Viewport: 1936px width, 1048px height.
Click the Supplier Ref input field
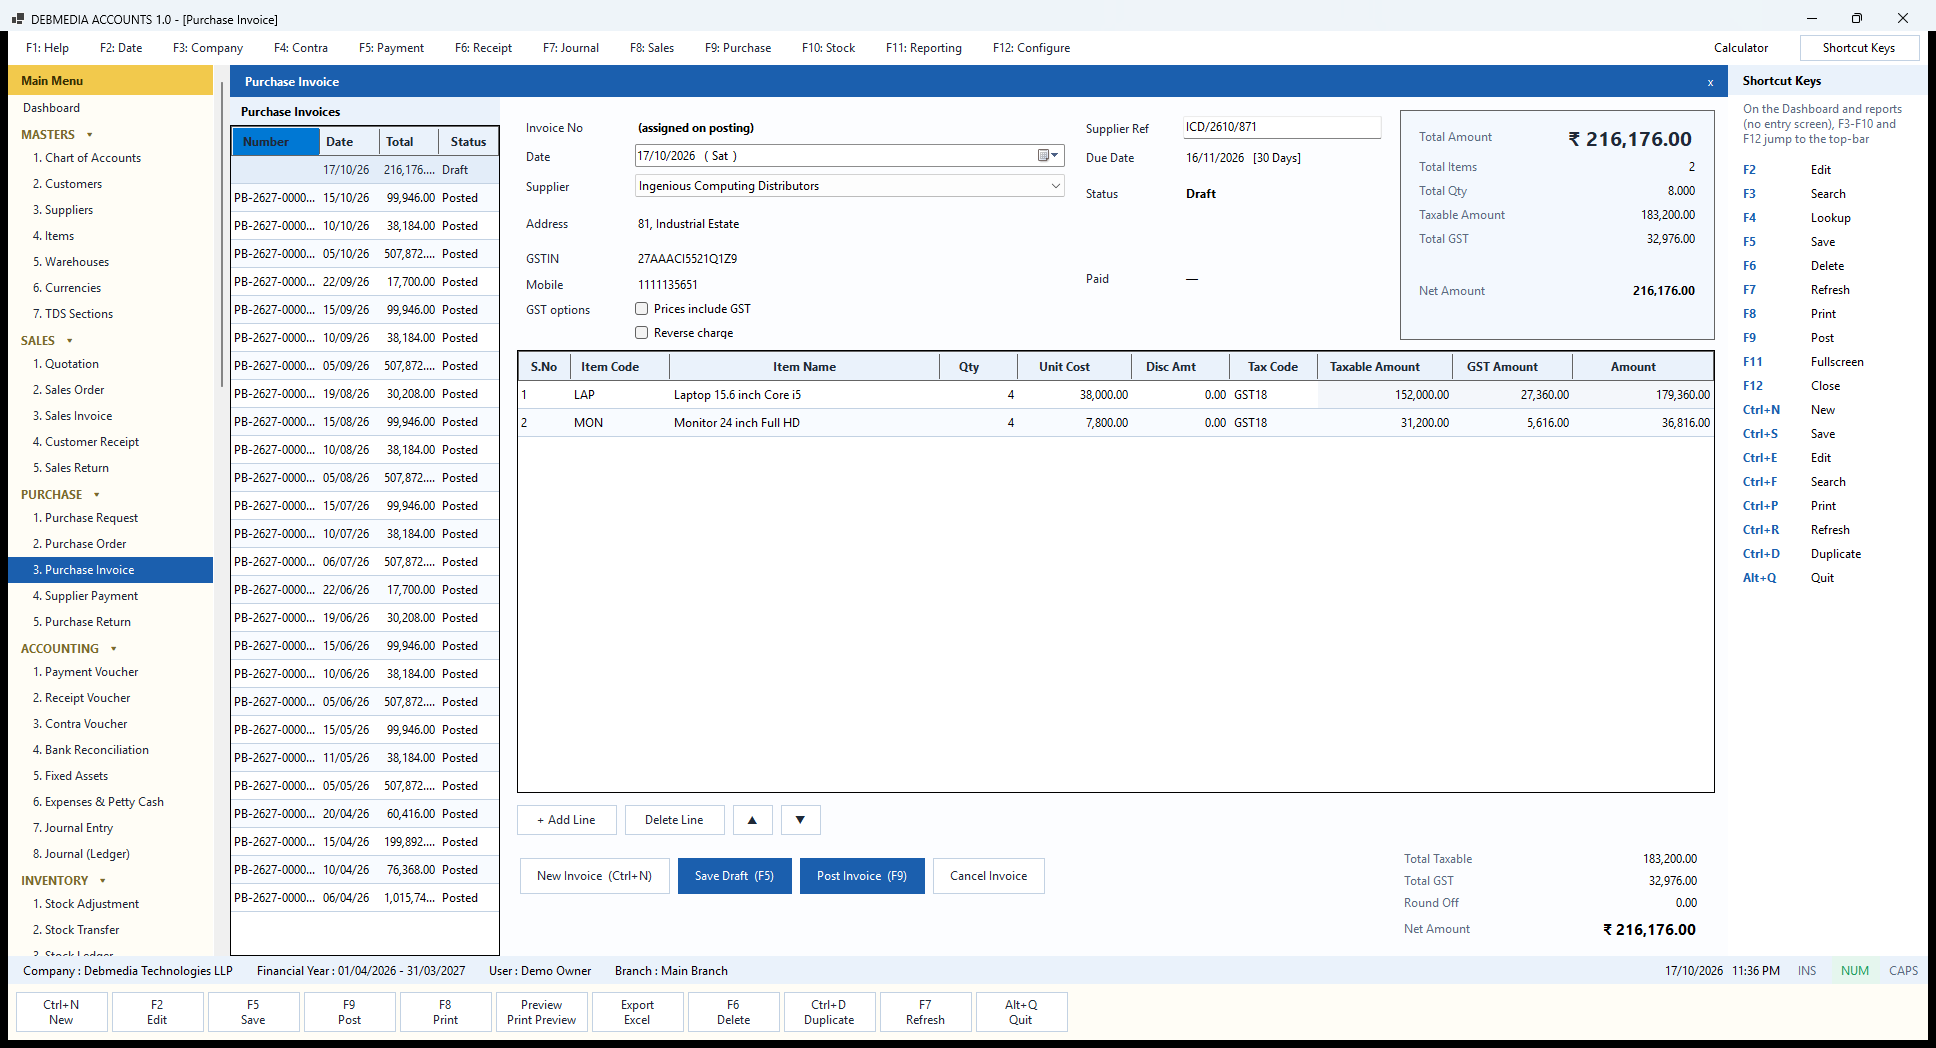[x=1281, y=127]
